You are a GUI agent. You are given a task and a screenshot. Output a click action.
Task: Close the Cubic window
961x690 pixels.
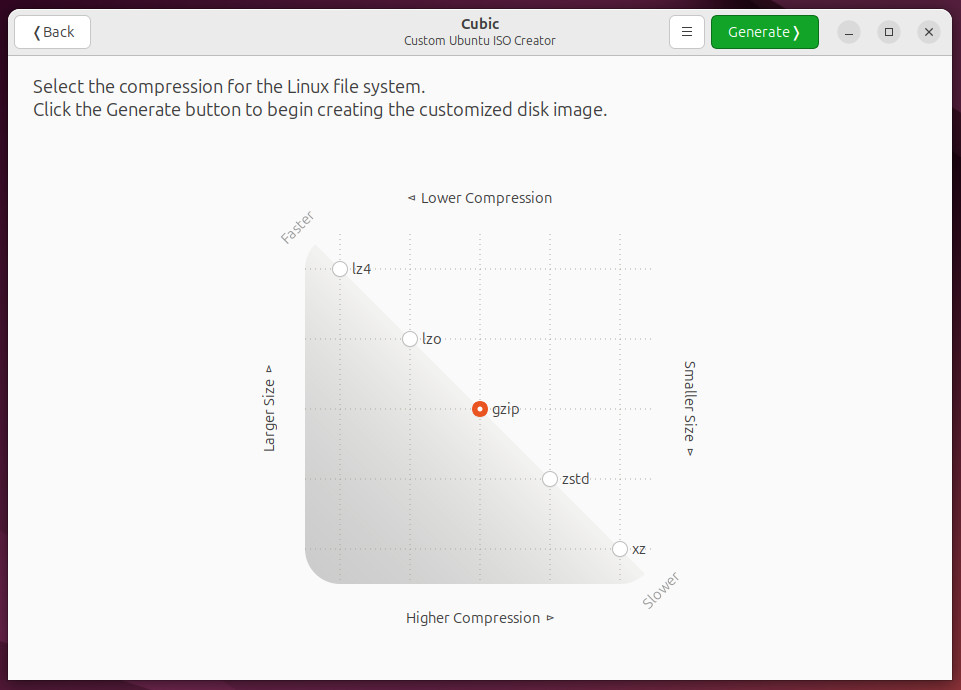[x=929, y=32]
